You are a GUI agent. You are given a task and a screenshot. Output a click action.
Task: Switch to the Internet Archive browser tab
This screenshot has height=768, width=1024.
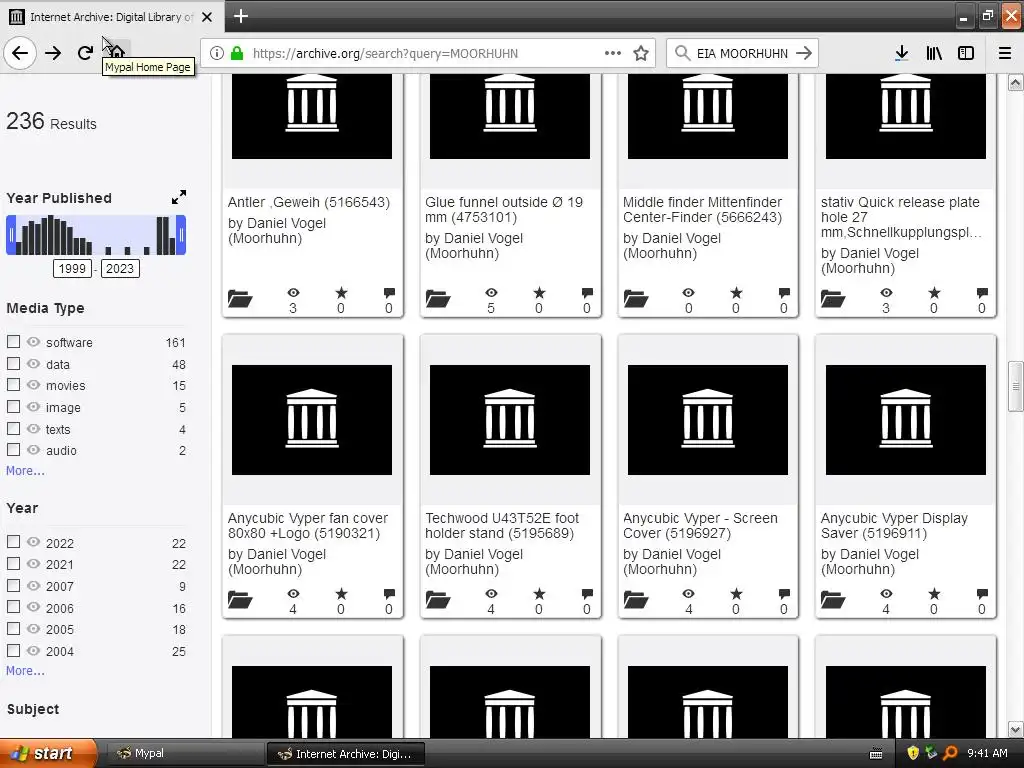(111, 17)
